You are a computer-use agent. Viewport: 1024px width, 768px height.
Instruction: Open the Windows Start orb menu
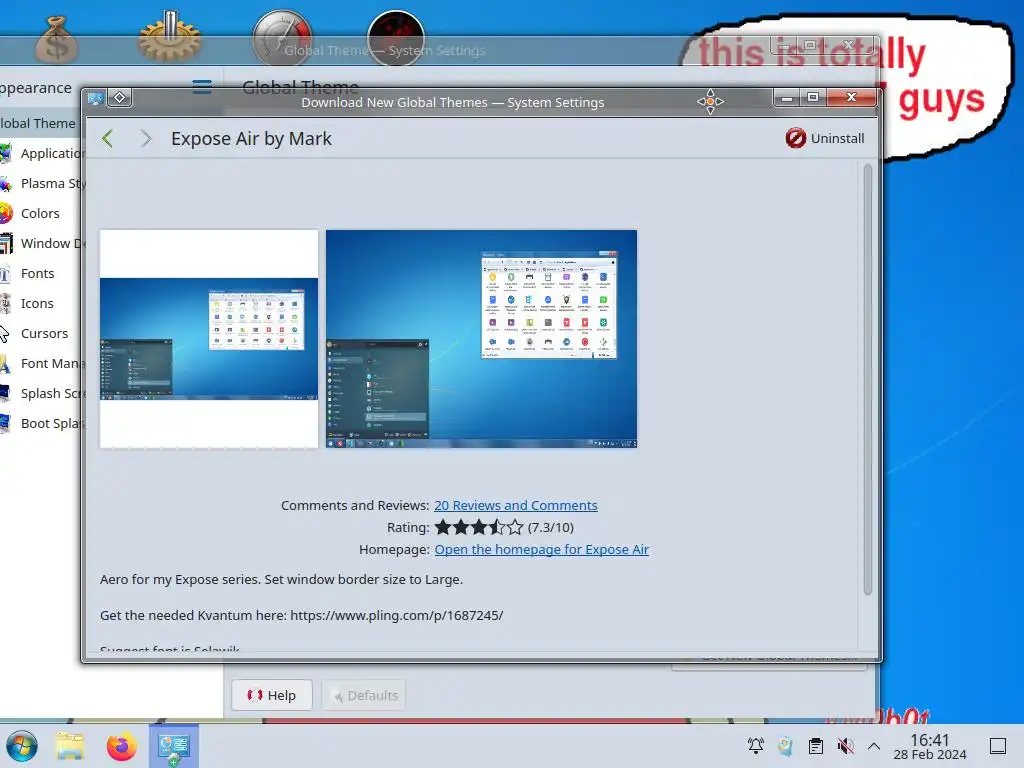click(x=22, y=746)
